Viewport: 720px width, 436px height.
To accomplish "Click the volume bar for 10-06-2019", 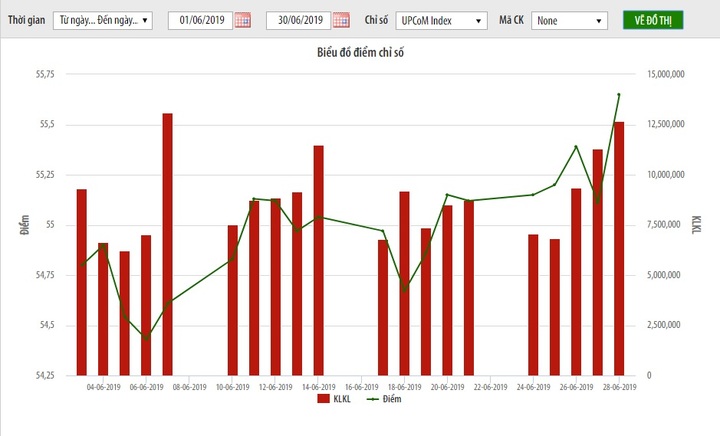I will (x=233, y=300).
